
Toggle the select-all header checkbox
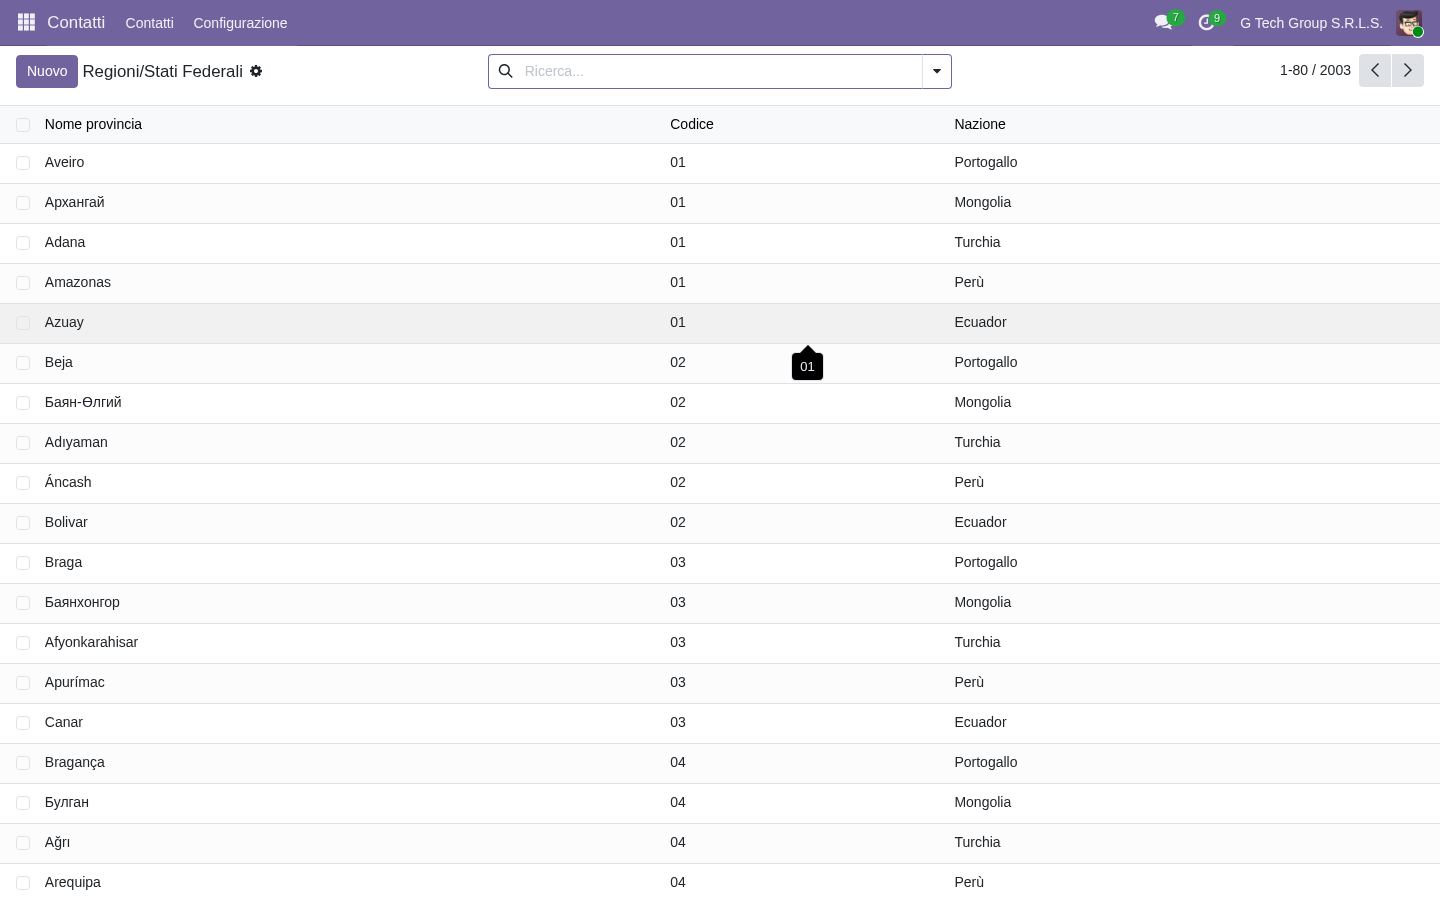23,124
